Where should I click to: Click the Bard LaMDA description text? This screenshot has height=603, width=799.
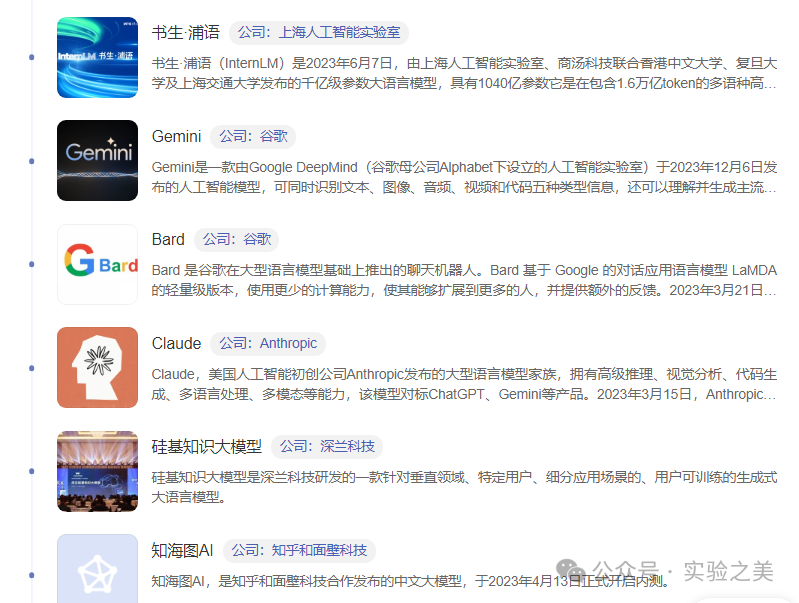click(x=464, y=280)
